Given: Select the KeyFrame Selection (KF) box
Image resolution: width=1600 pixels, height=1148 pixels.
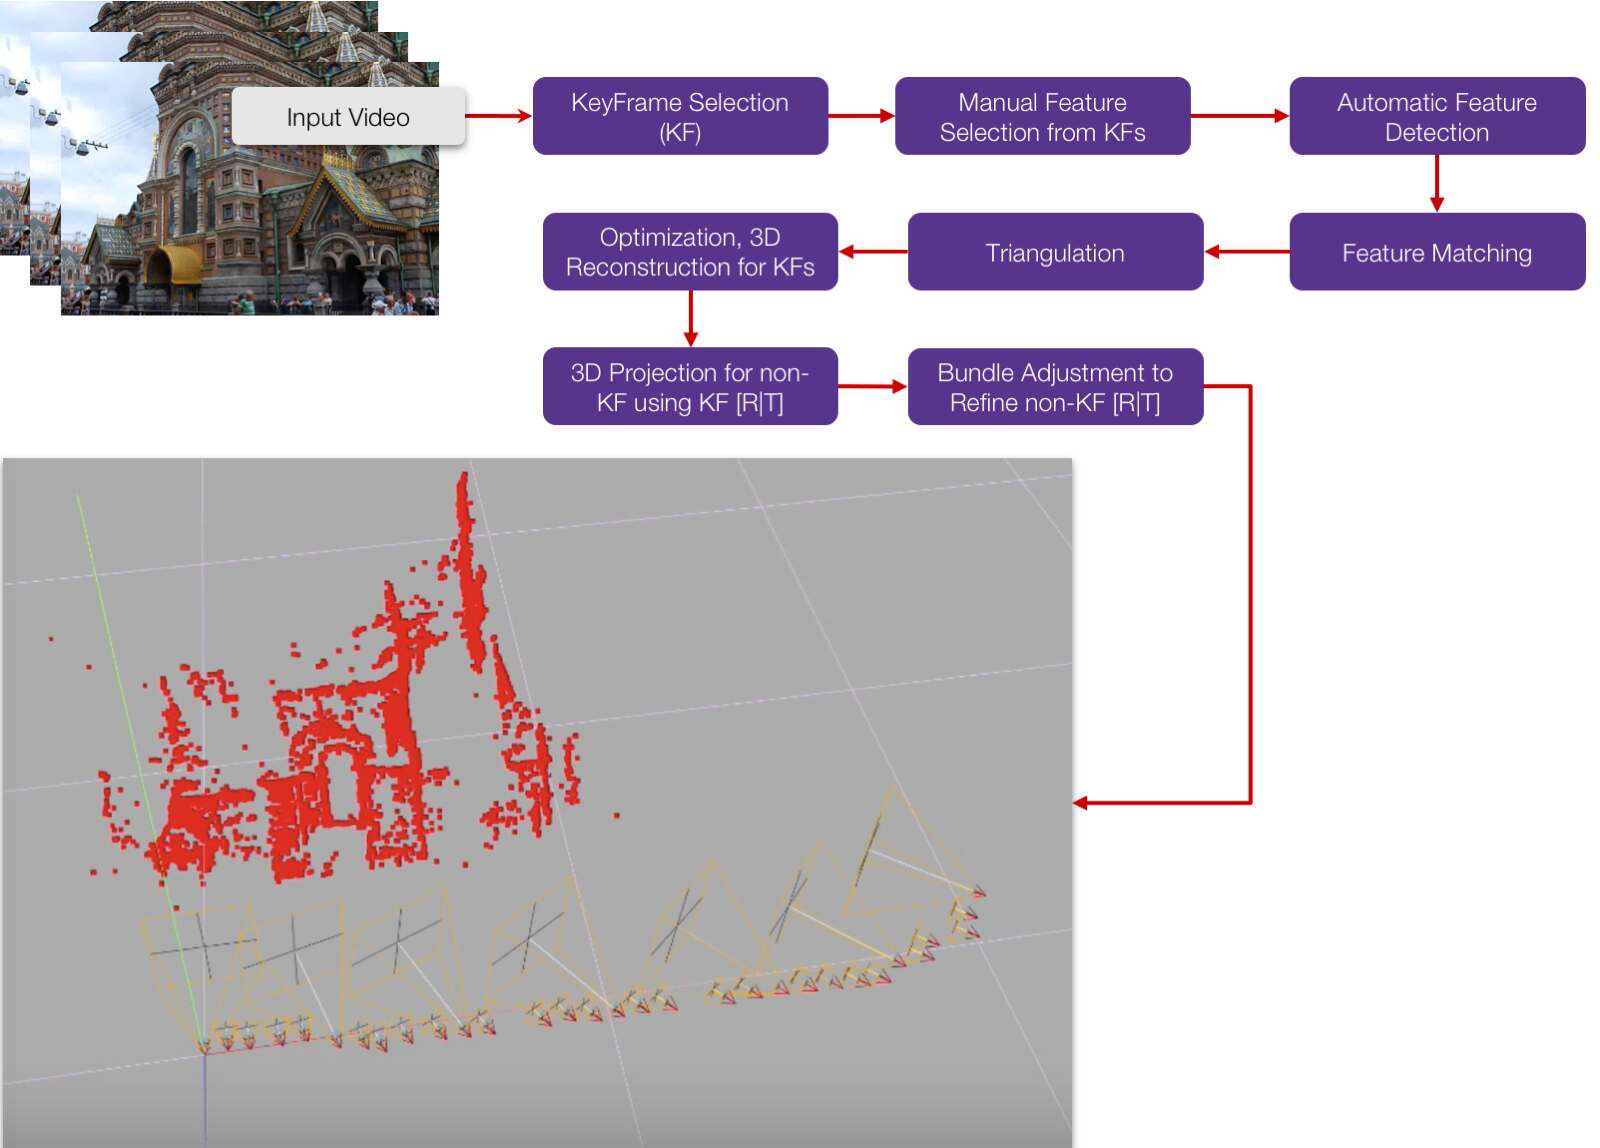Looking at the screenshot, I should tap(680, 116).
